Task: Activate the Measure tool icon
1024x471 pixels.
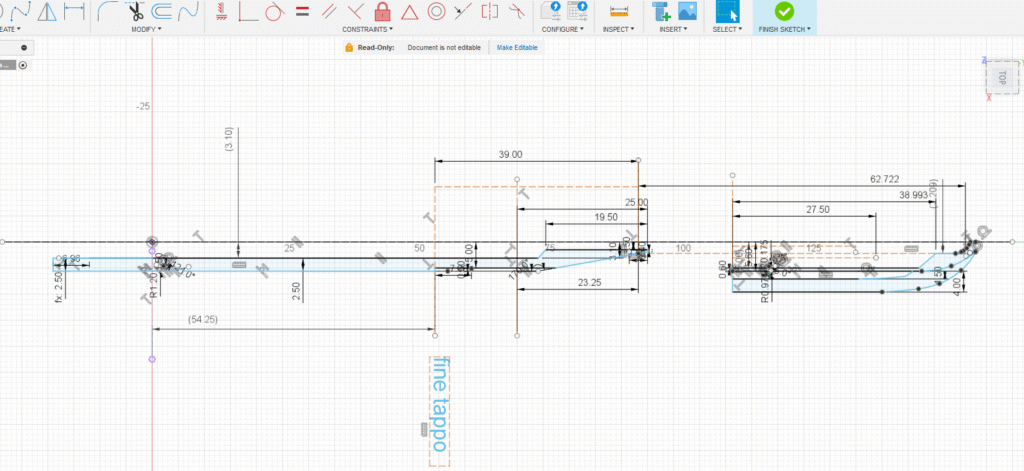Action: coord(619,12)
